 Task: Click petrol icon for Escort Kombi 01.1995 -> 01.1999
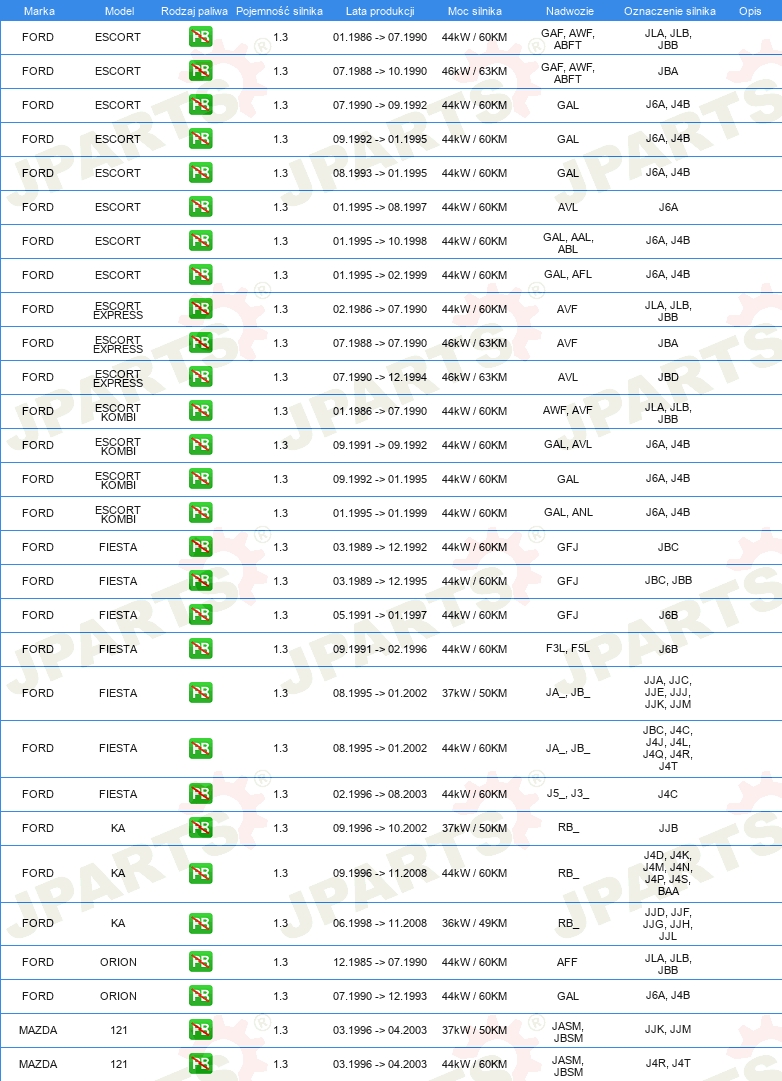(x=201, y=513)
